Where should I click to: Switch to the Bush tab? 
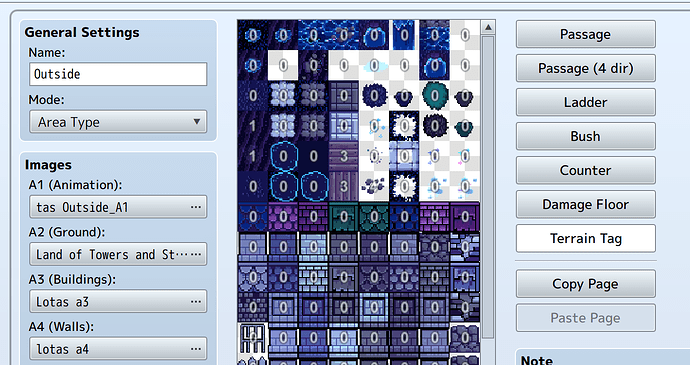(585, 136)
